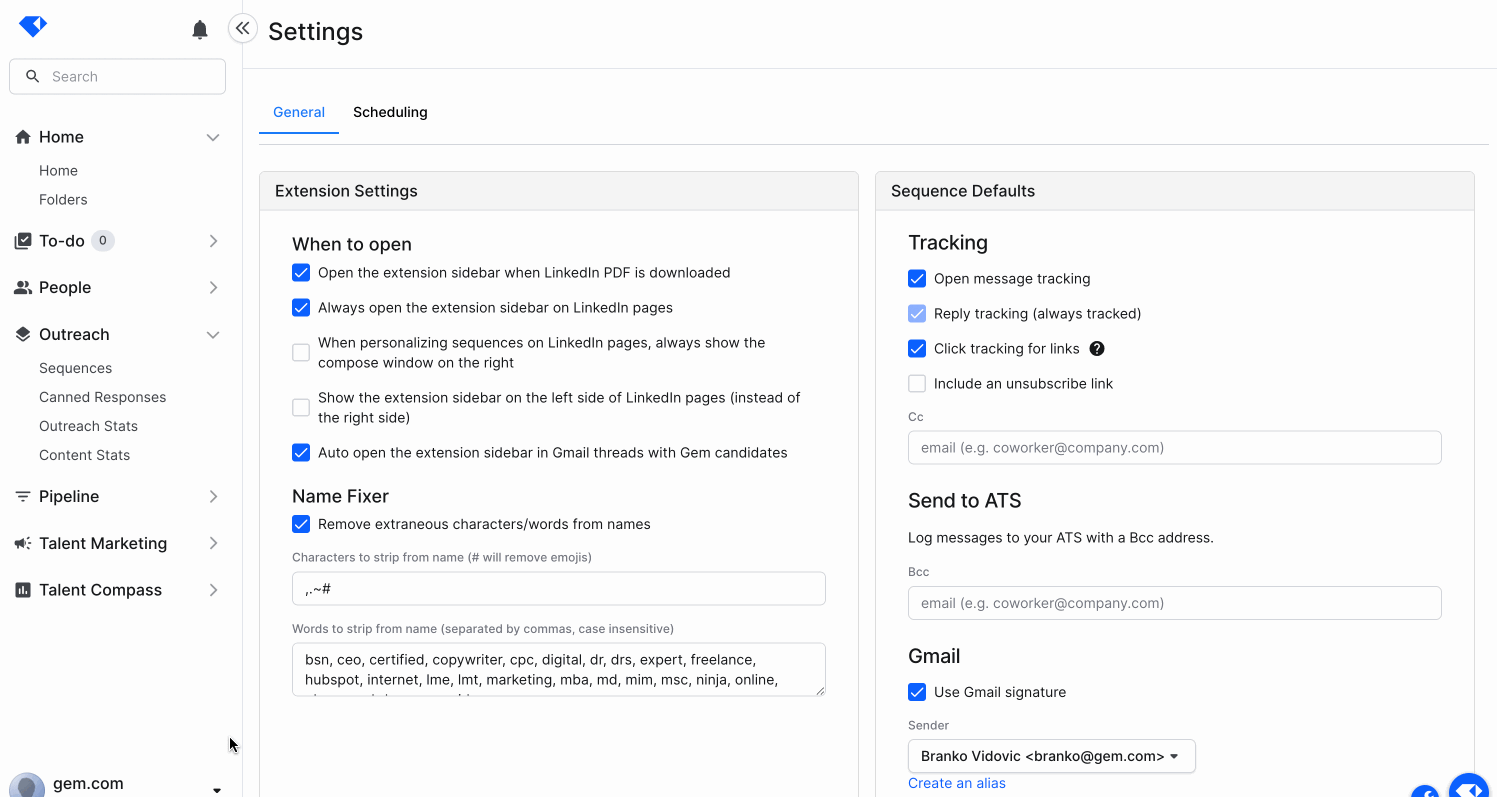Click the help icon beside click tracking
The height and width of the screenshot is (797, 1497).
(1097, 349)
